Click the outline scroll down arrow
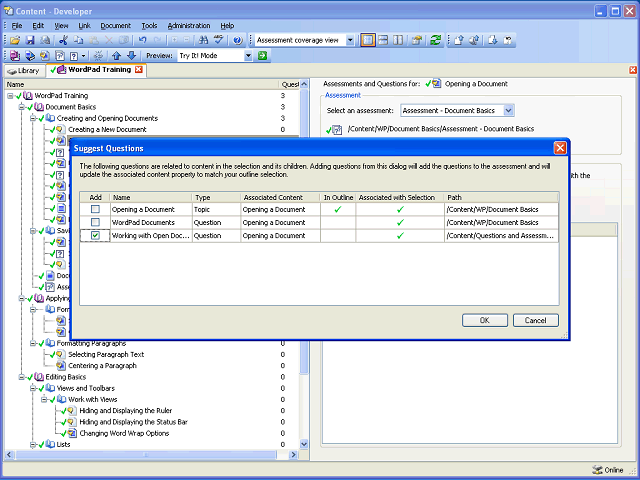Viewport: 640px width, 480px height. (304, 444)
